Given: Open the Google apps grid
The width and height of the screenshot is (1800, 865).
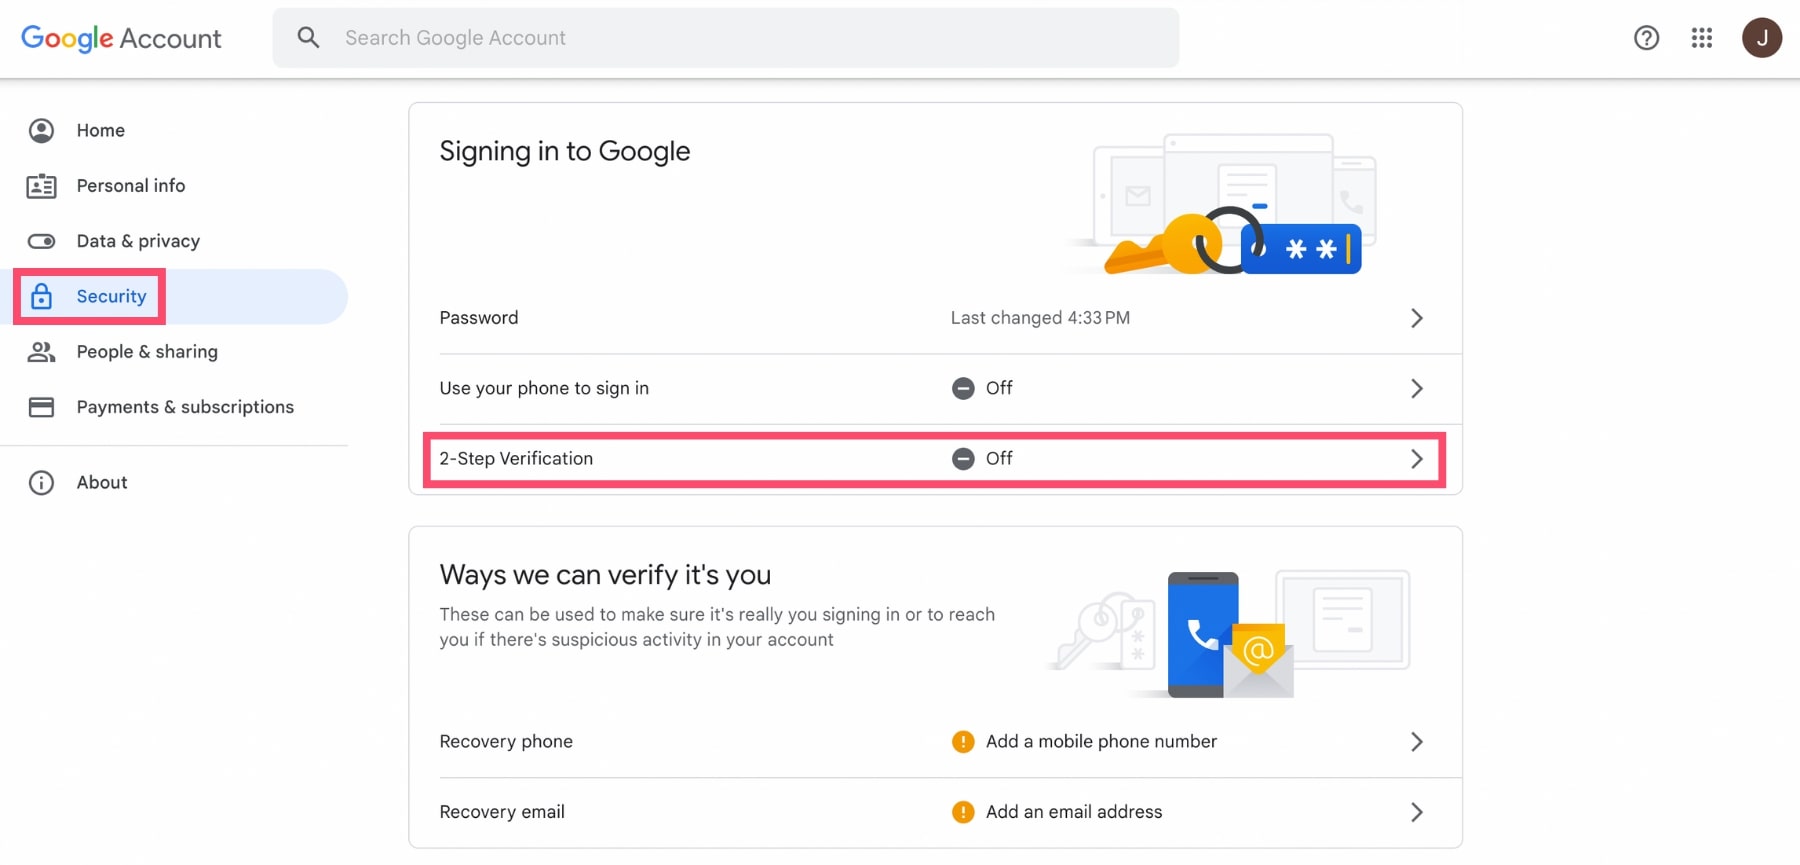Looking at the screenshot, I should coord(1702,38).
